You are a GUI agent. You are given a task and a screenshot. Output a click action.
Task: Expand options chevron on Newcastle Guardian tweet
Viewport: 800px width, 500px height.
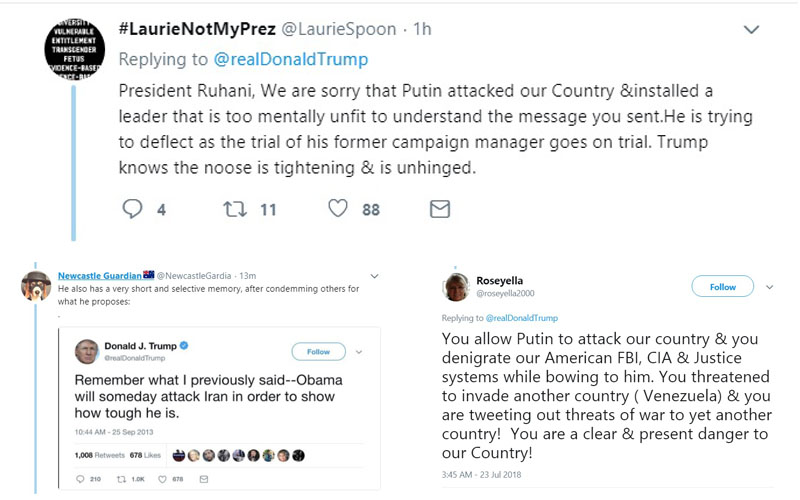tap(374, 276)
